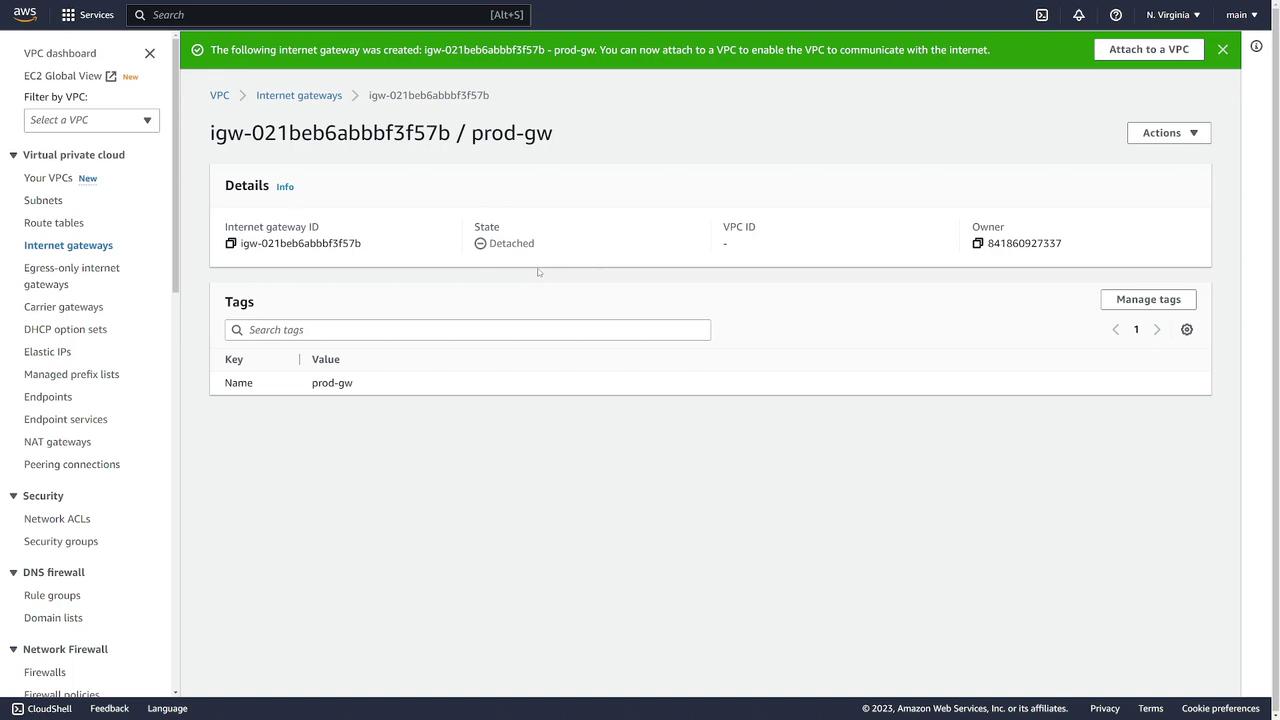Open EC2 Global View link
Image resolution: width=1280 pixels, height=720 pixels.
(x=70, y=76)
